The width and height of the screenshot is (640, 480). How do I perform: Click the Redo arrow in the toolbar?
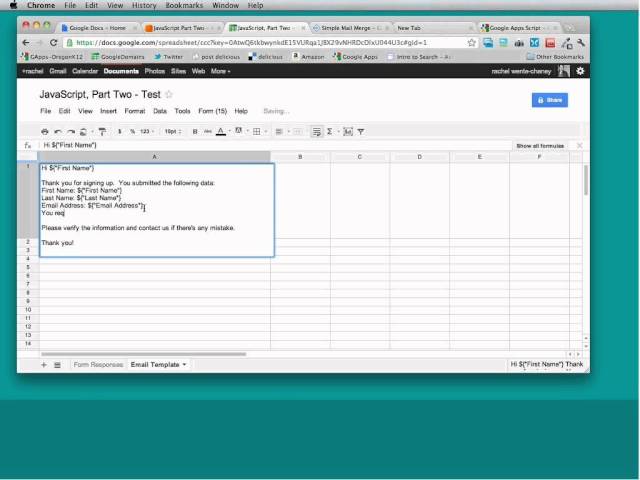(x=71, y=131)
